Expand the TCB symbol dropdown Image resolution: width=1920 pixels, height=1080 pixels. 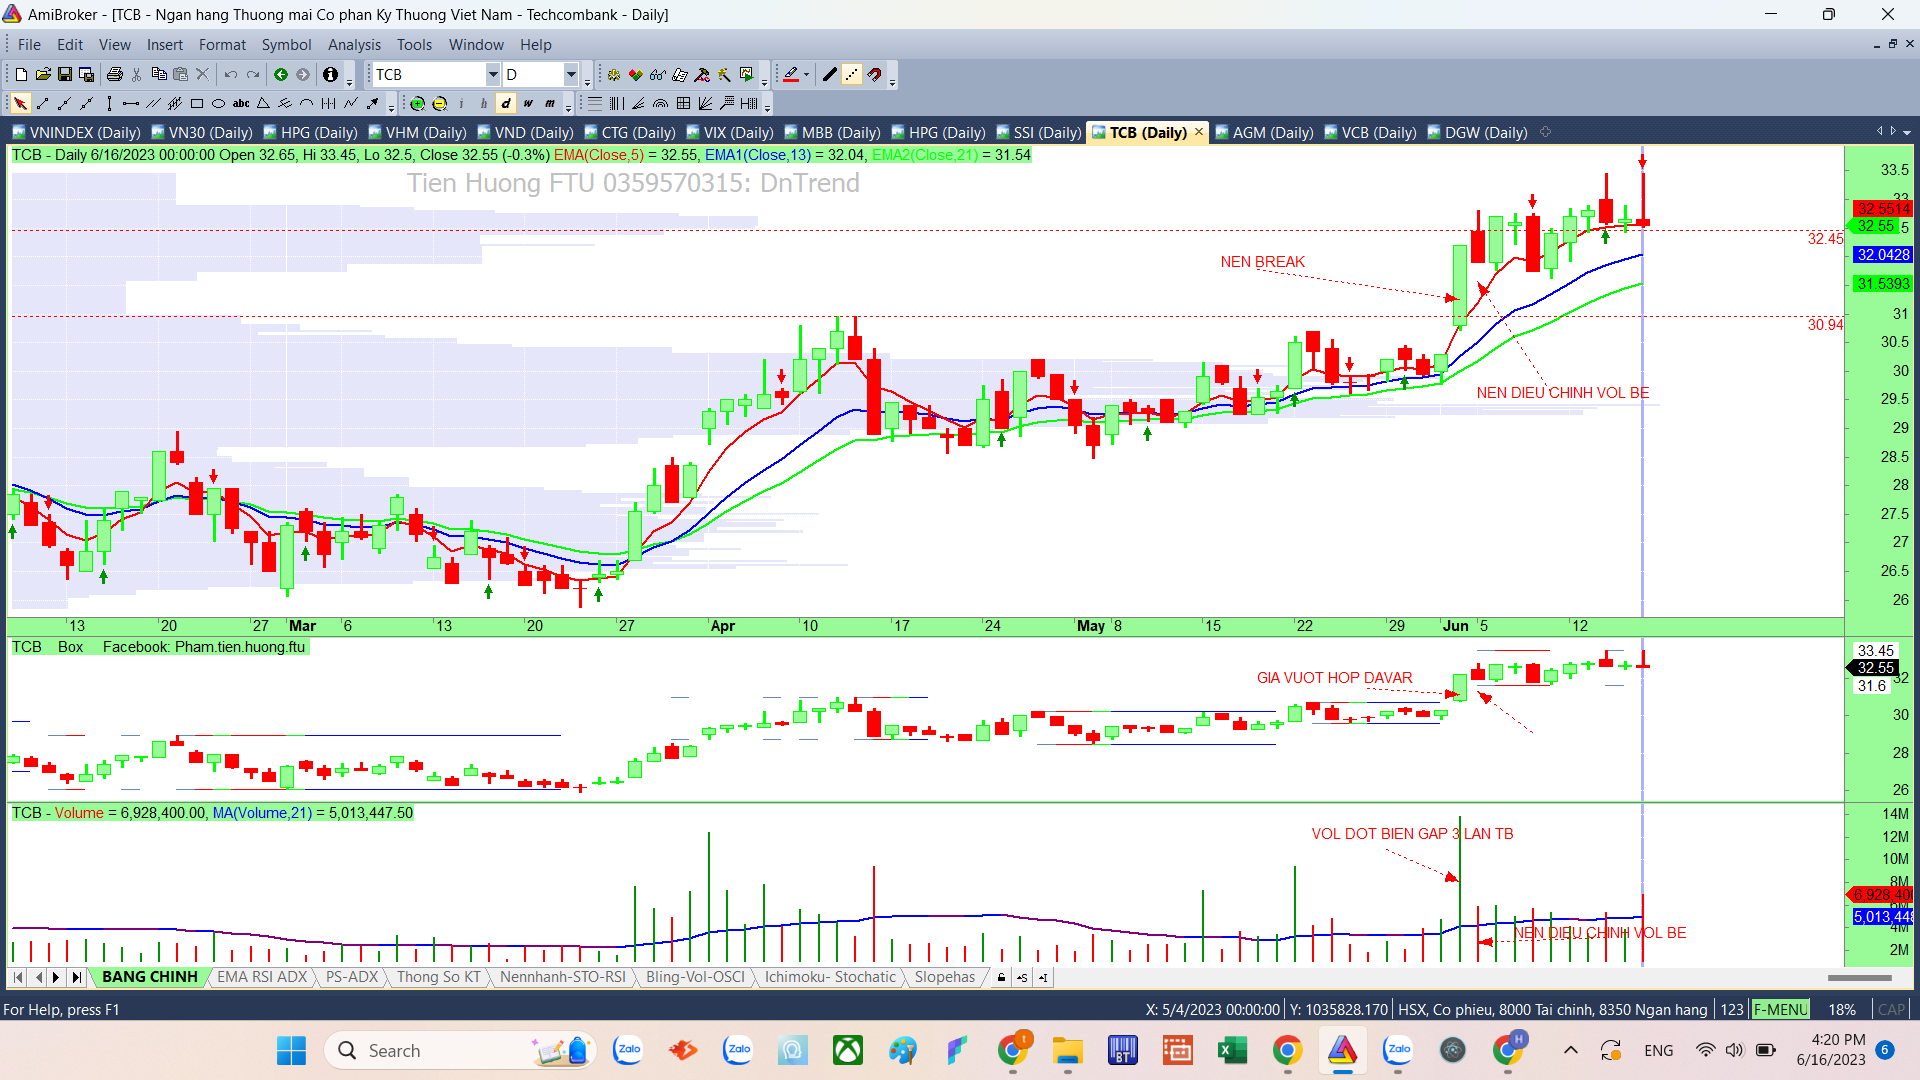coord(492,74)
